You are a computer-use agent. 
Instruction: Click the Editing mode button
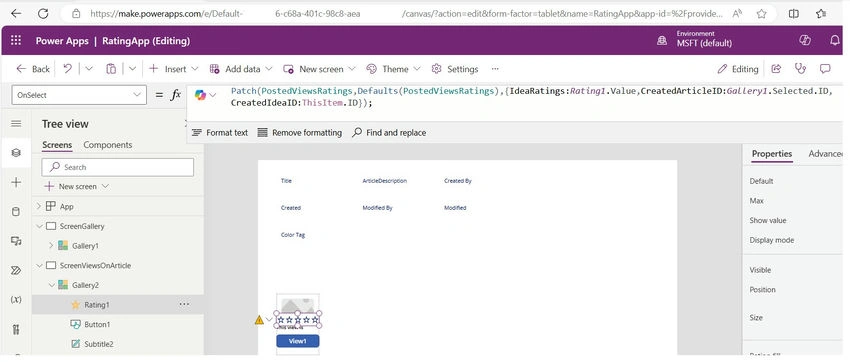tap(737, 69)
